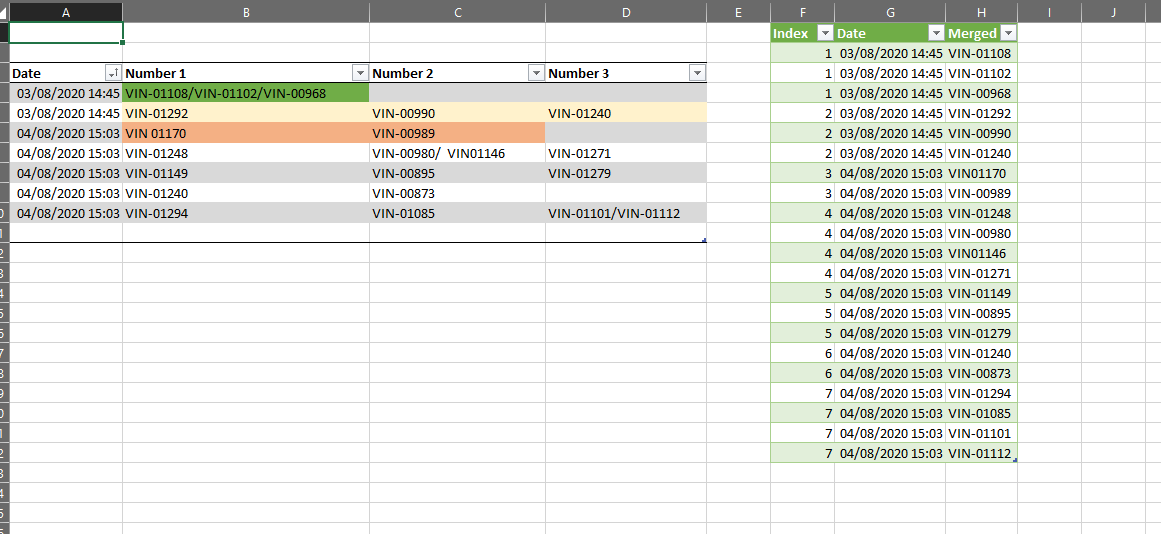Select Merged cell VIN-00873
1161x534 pixels.
pyautogui.click(x=981, y=373)
